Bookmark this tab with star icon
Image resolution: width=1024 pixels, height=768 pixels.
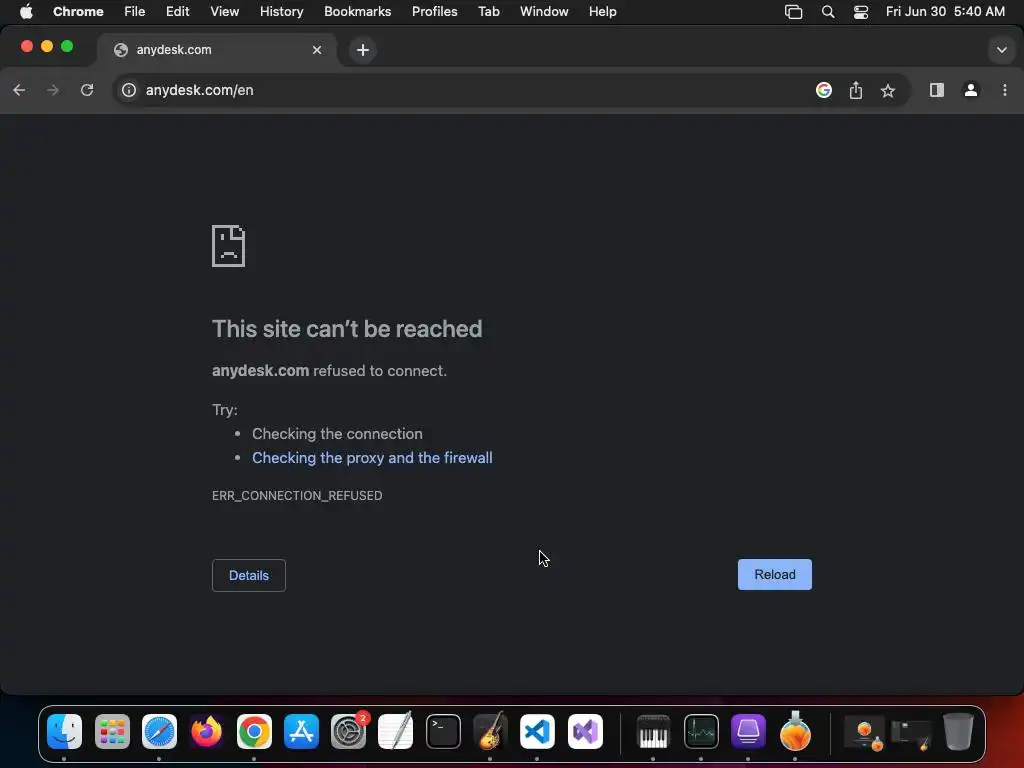coord(888,91)
